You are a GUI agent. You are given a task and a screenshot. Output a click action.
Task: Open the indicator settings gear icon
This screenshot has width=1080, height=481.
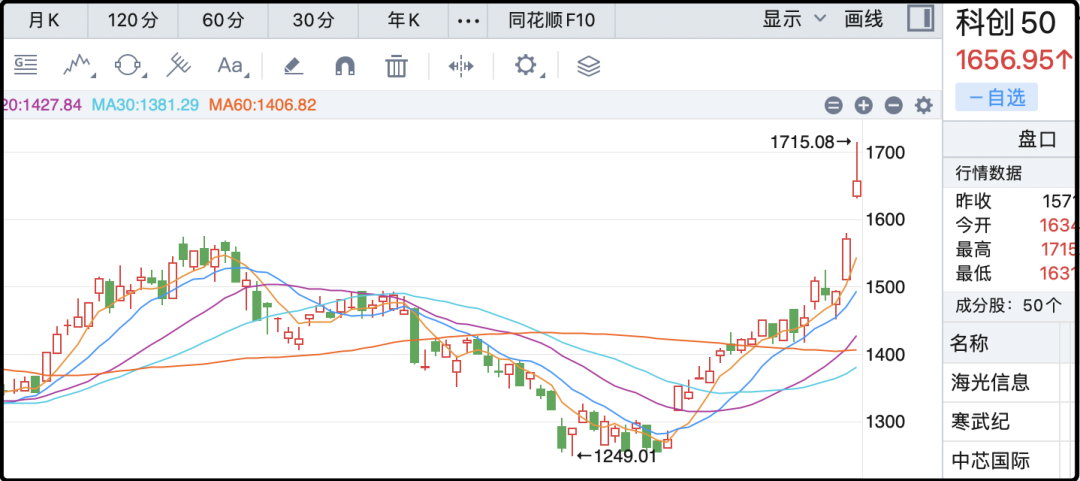924,105
